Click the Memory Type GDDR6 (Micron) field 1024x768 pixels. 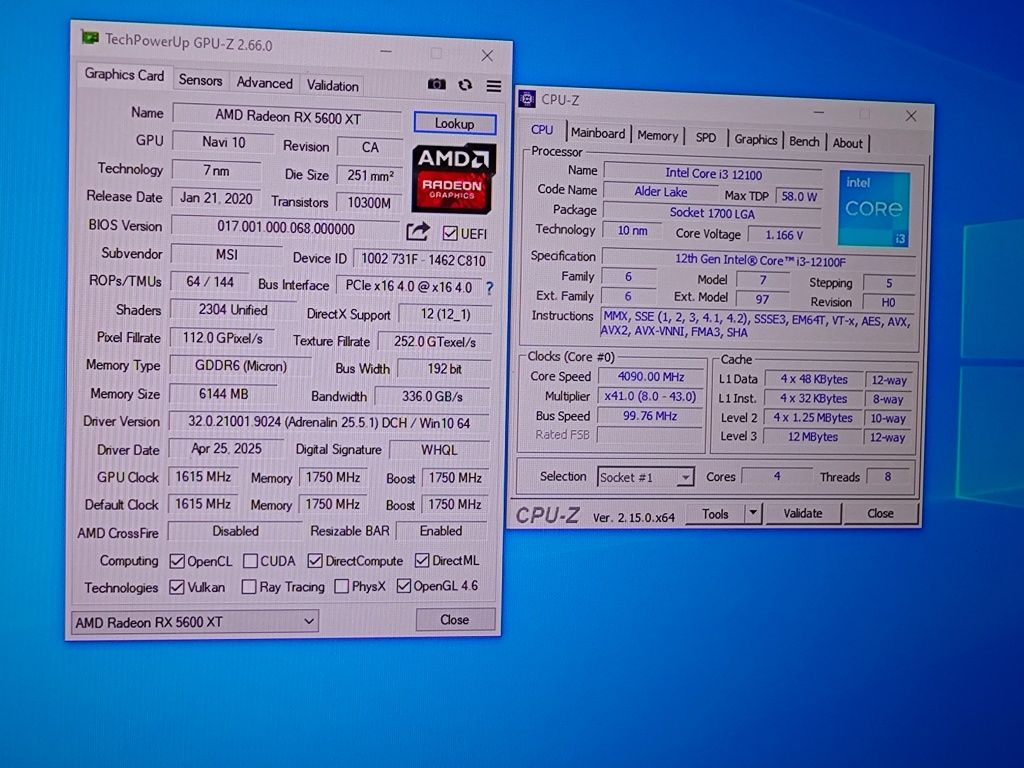240,366
